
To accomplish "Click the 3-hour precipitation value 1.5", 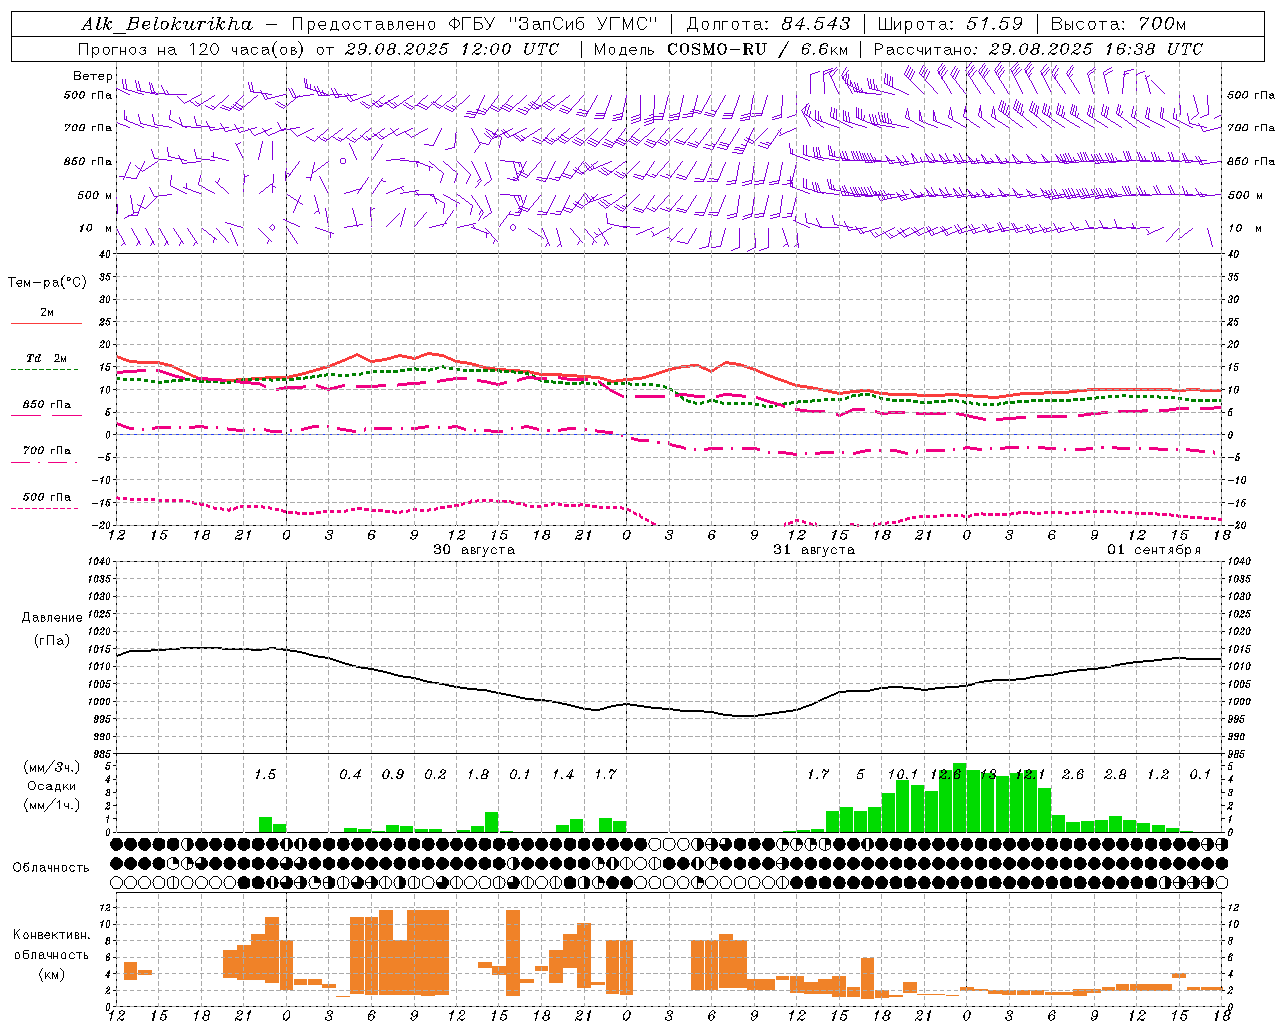I will click(x=265, y=775).
